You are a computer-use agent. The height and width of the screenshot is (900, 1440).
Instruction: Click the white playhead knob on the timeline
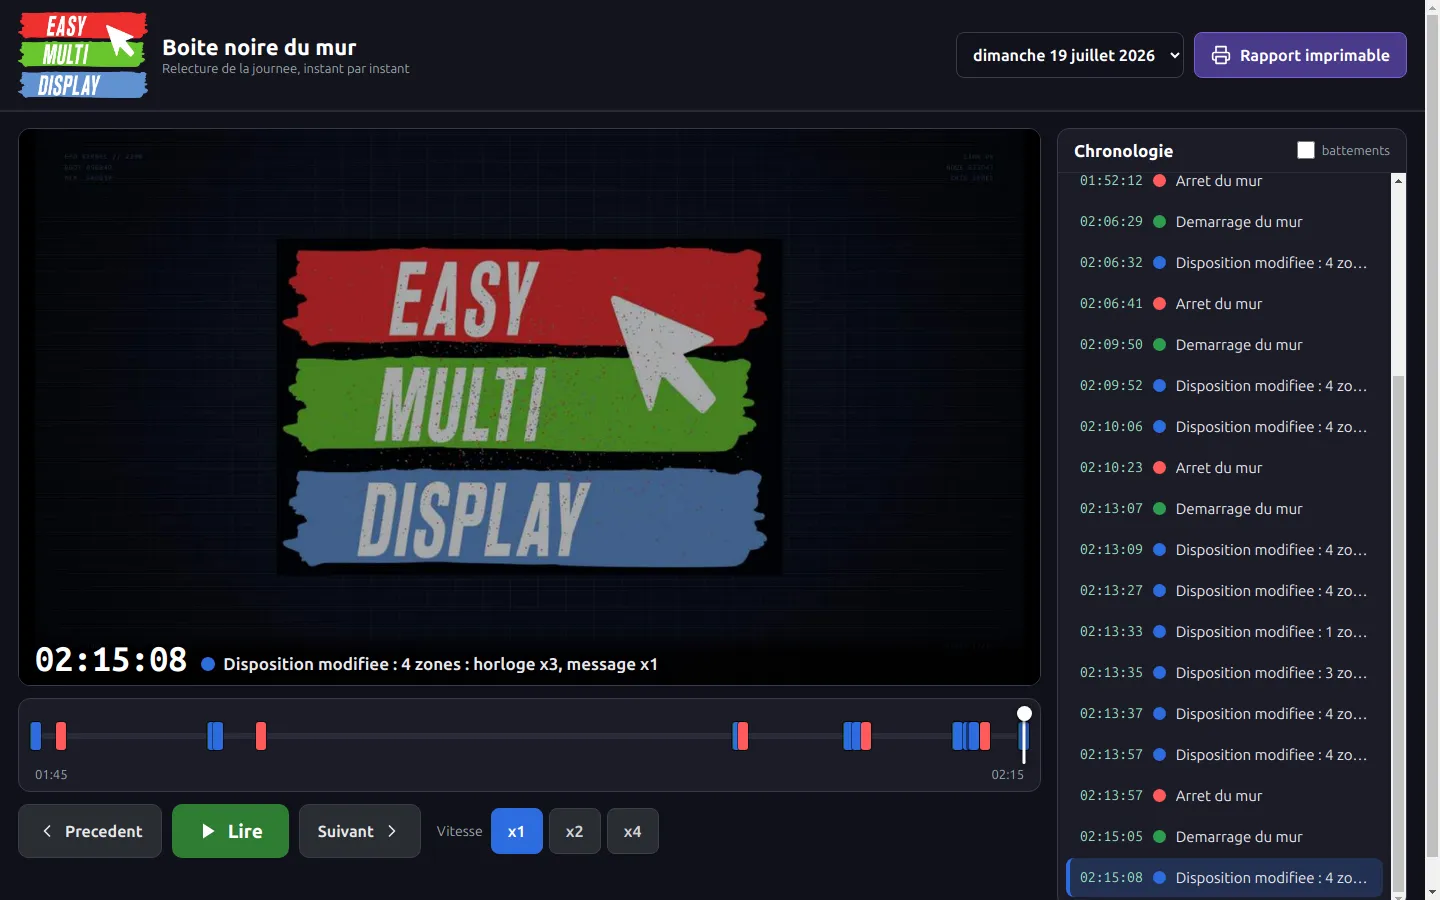point(1024,713)
